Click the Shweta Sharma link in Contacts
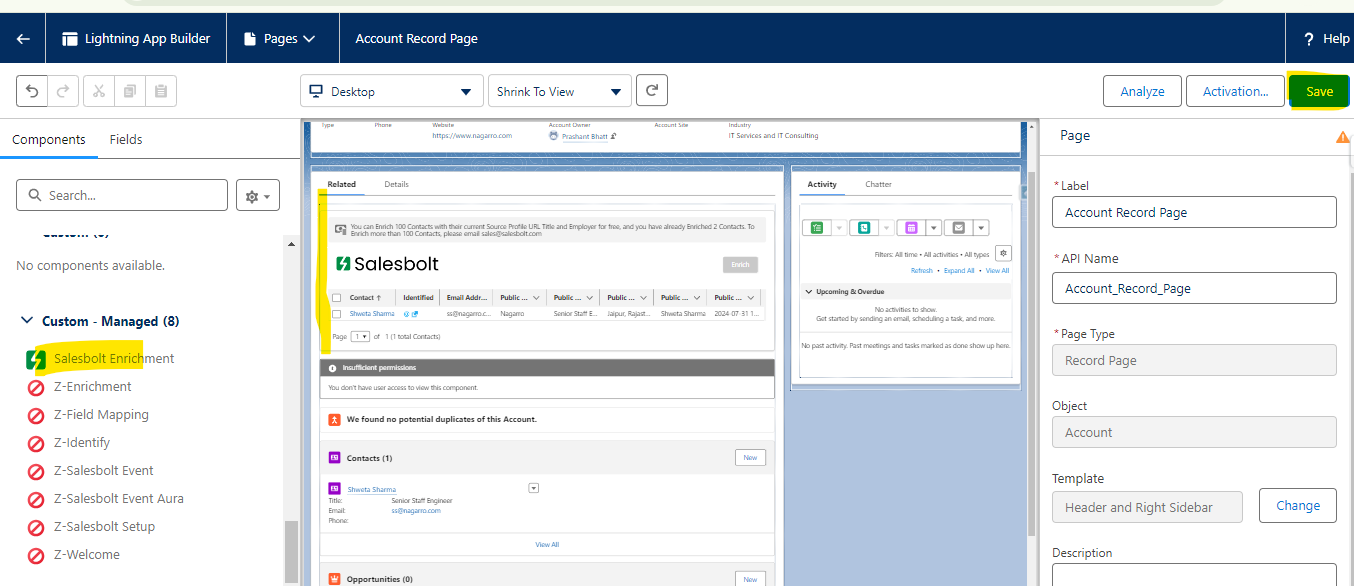 [372, 490]
